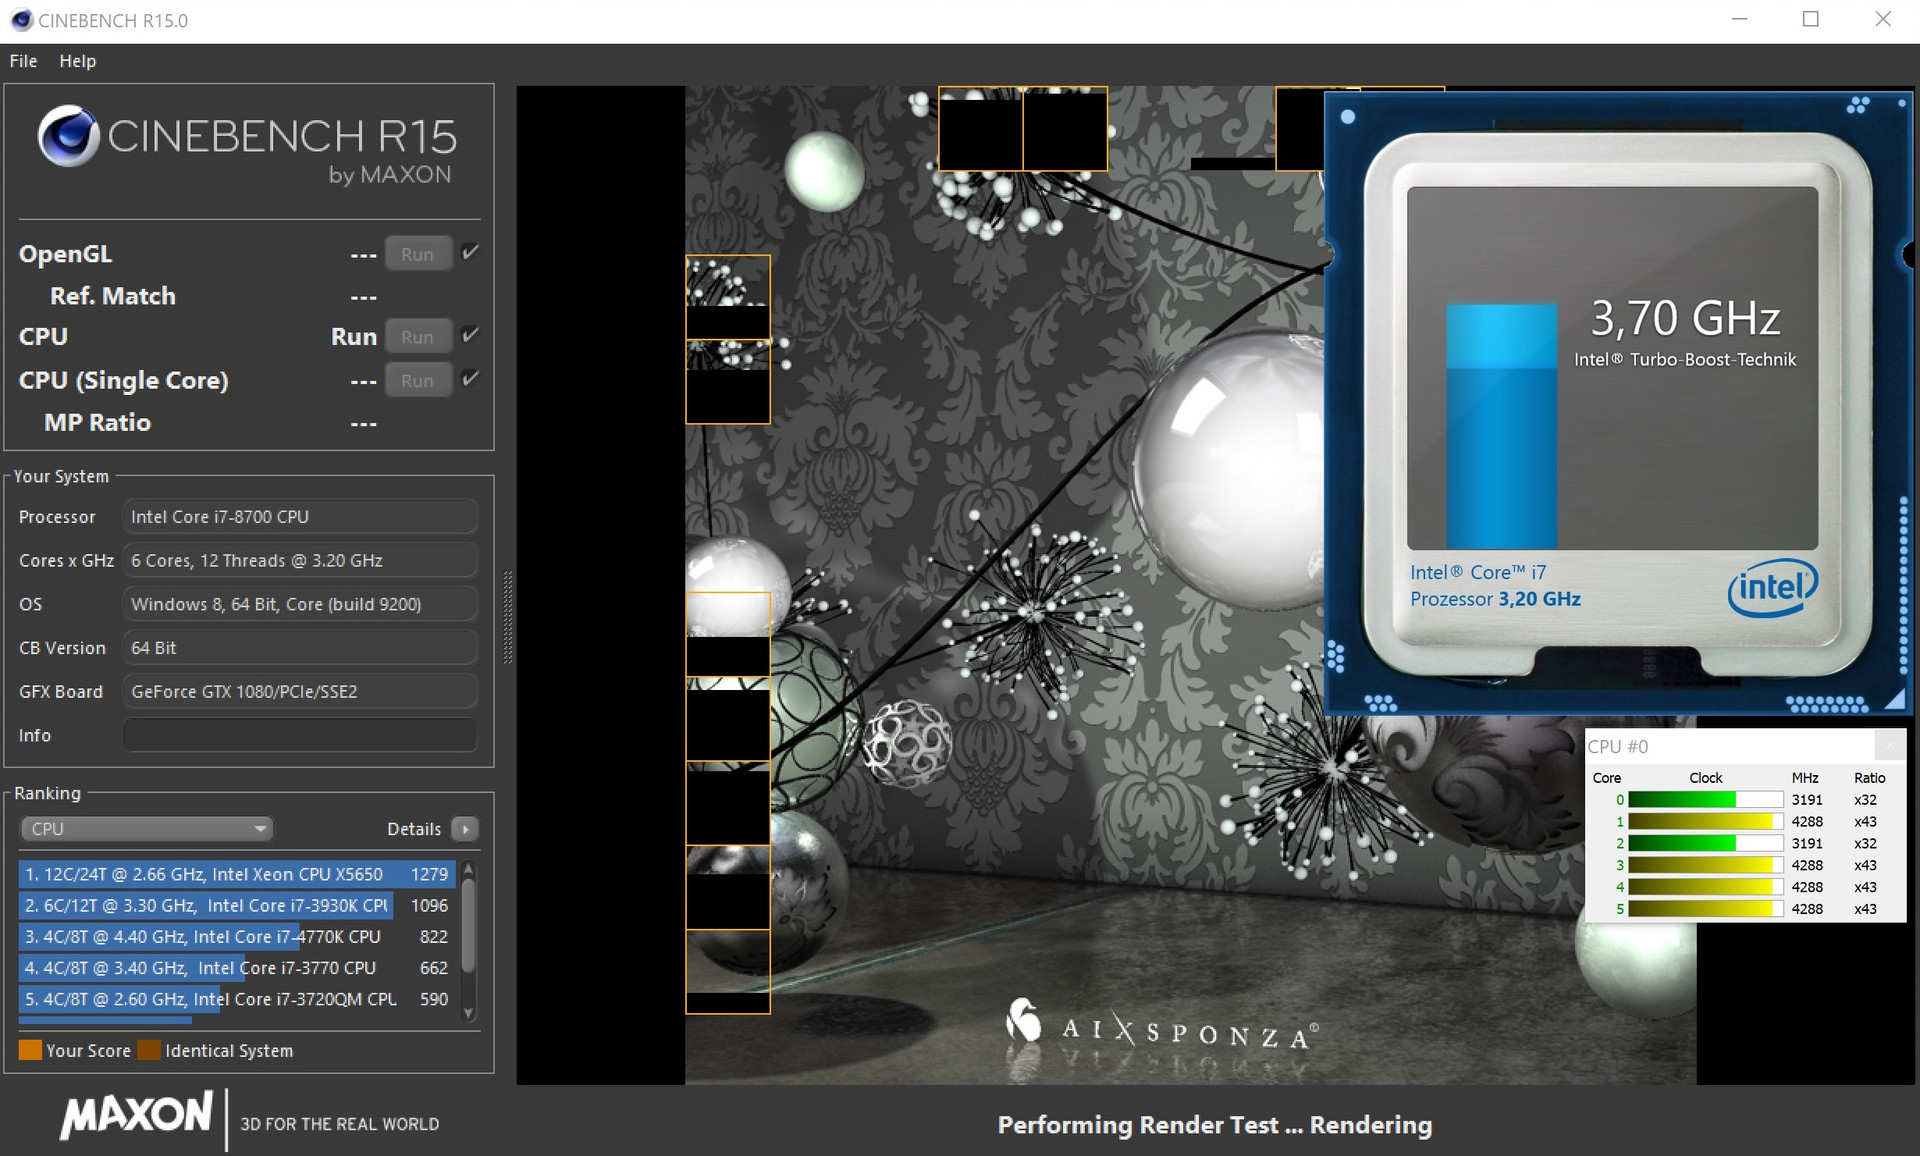Open the CPU ranking type dropdown
The width and height of the screenshot is (1920, 1156).
pyautogui.click(x=146, y=829)
